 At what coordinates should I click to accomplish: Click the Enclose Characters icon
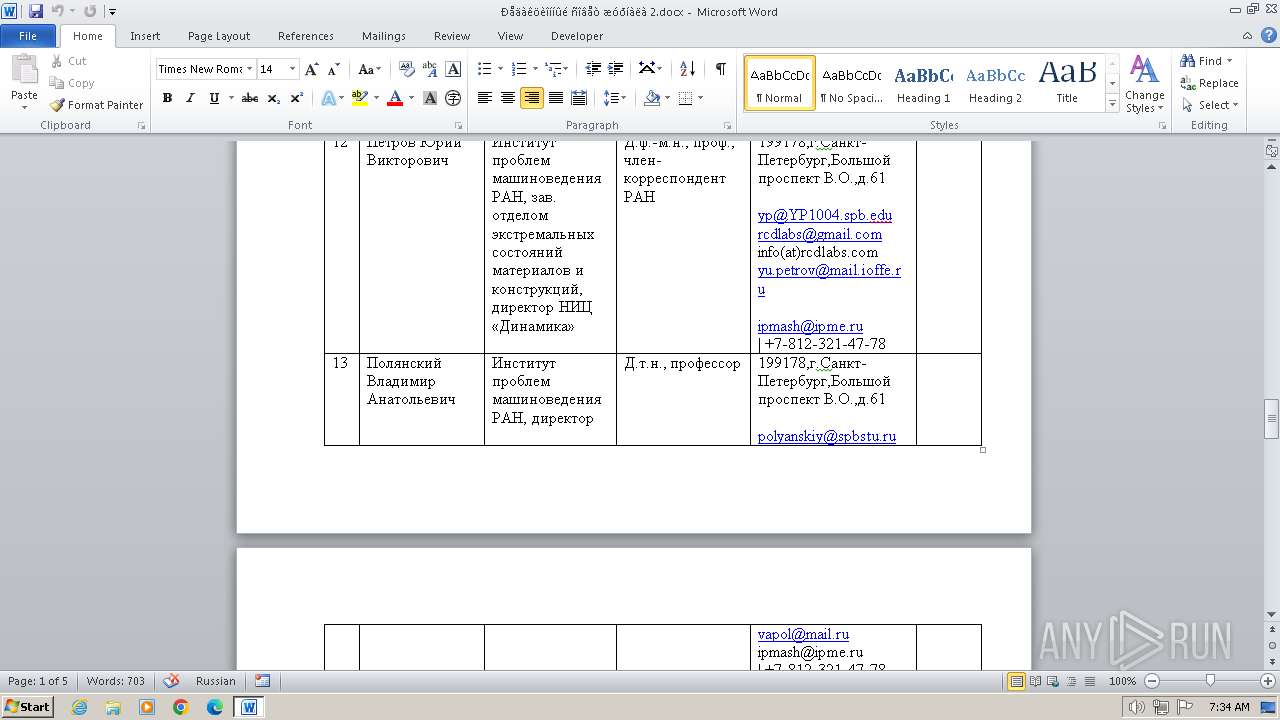(x=453, y=98)
